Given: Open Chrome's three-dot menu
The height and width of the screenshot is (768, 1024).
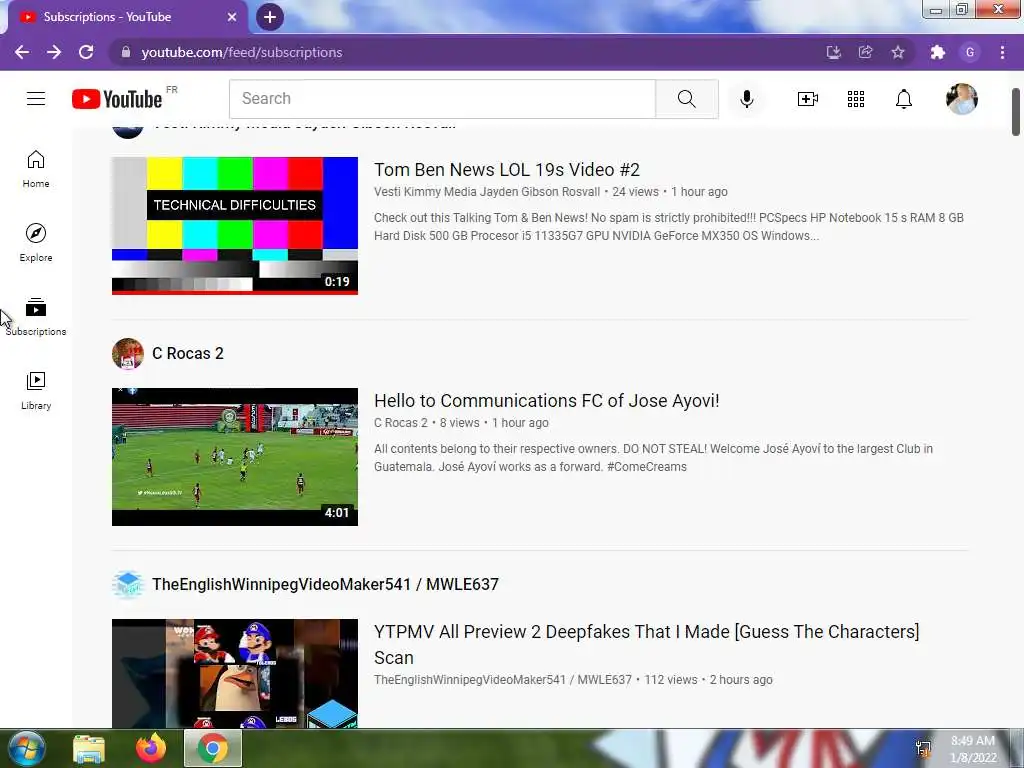Looking at the screenshot, I should tap(1002, 52).
